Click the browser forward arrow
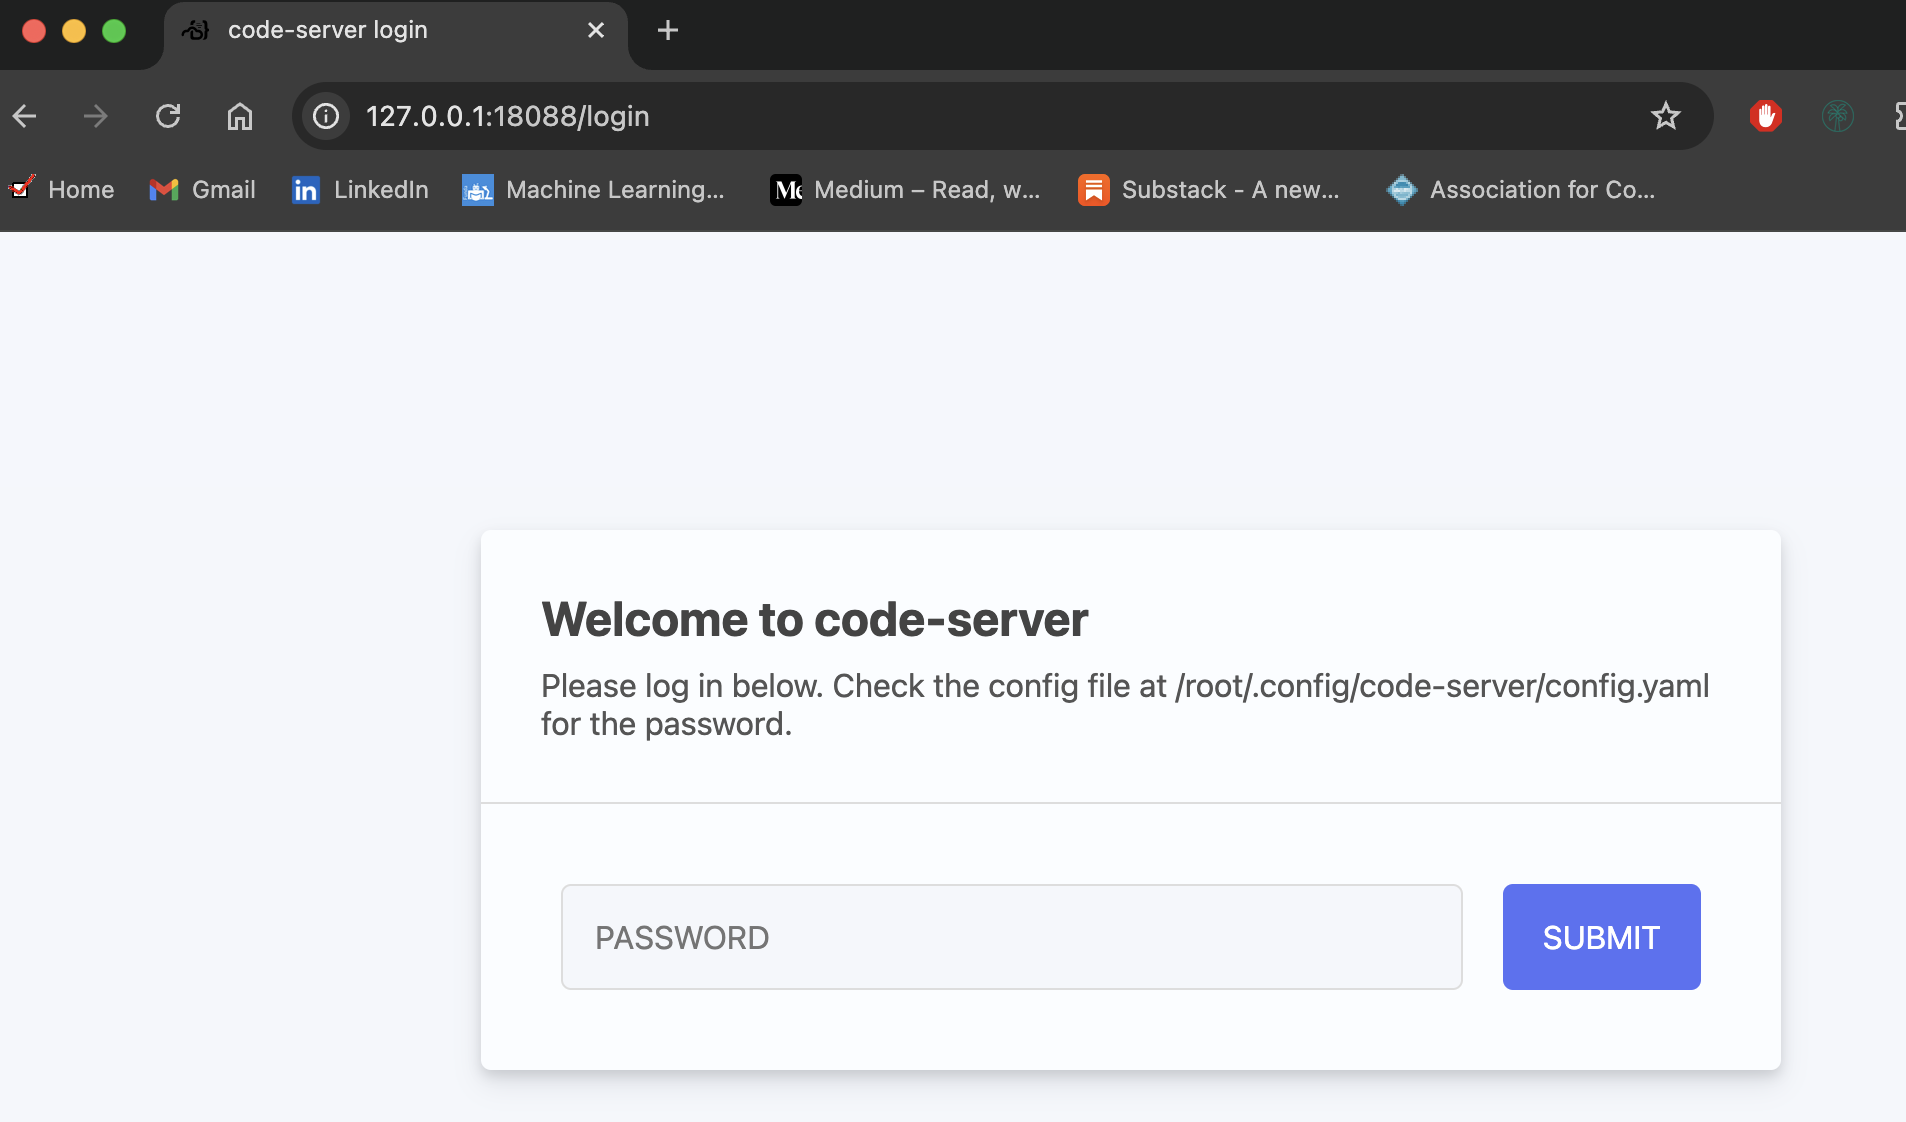 95,117
